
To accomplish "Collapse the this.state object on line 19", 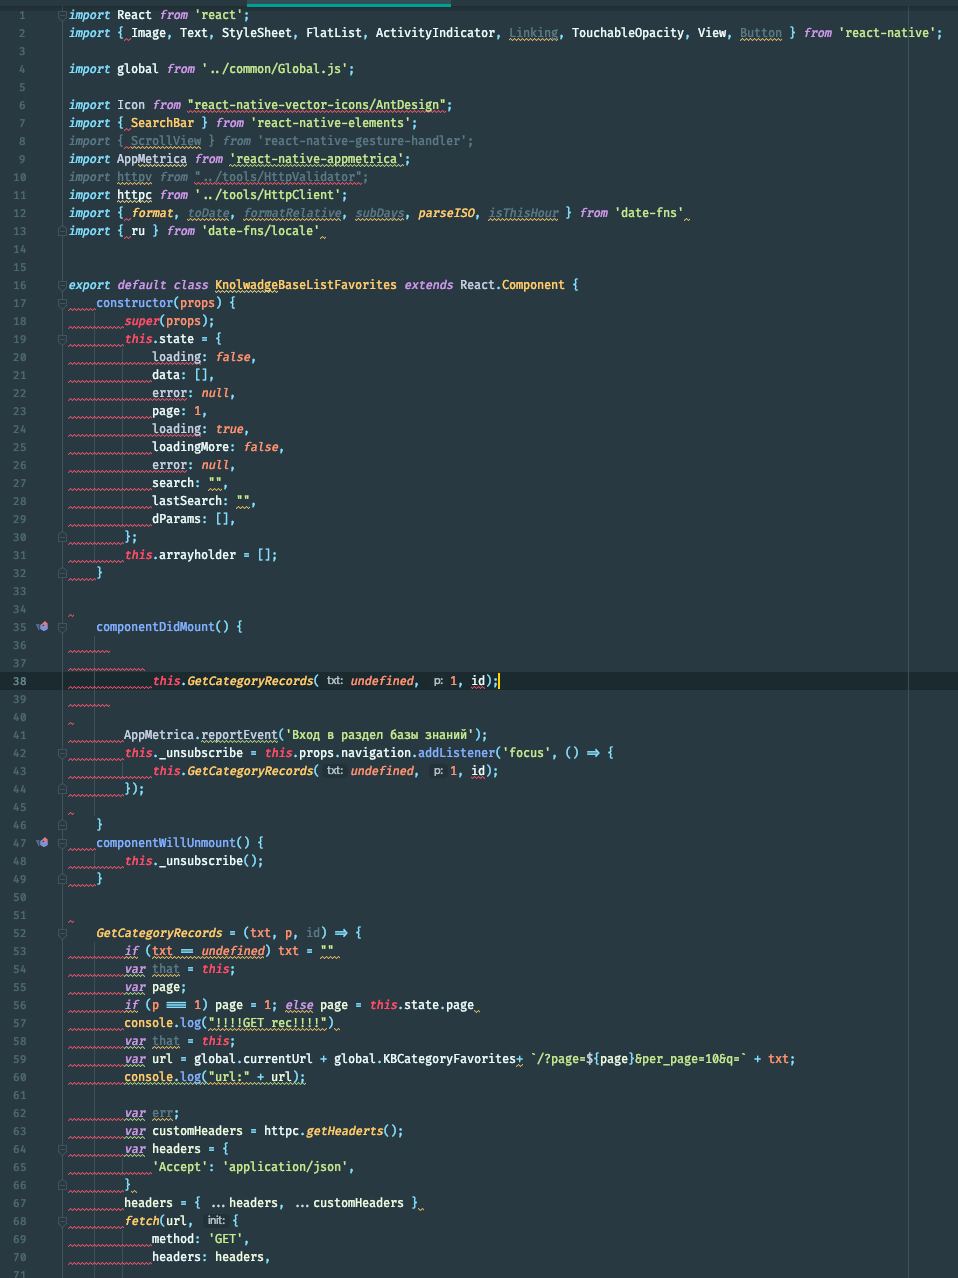I will [62, 339].
